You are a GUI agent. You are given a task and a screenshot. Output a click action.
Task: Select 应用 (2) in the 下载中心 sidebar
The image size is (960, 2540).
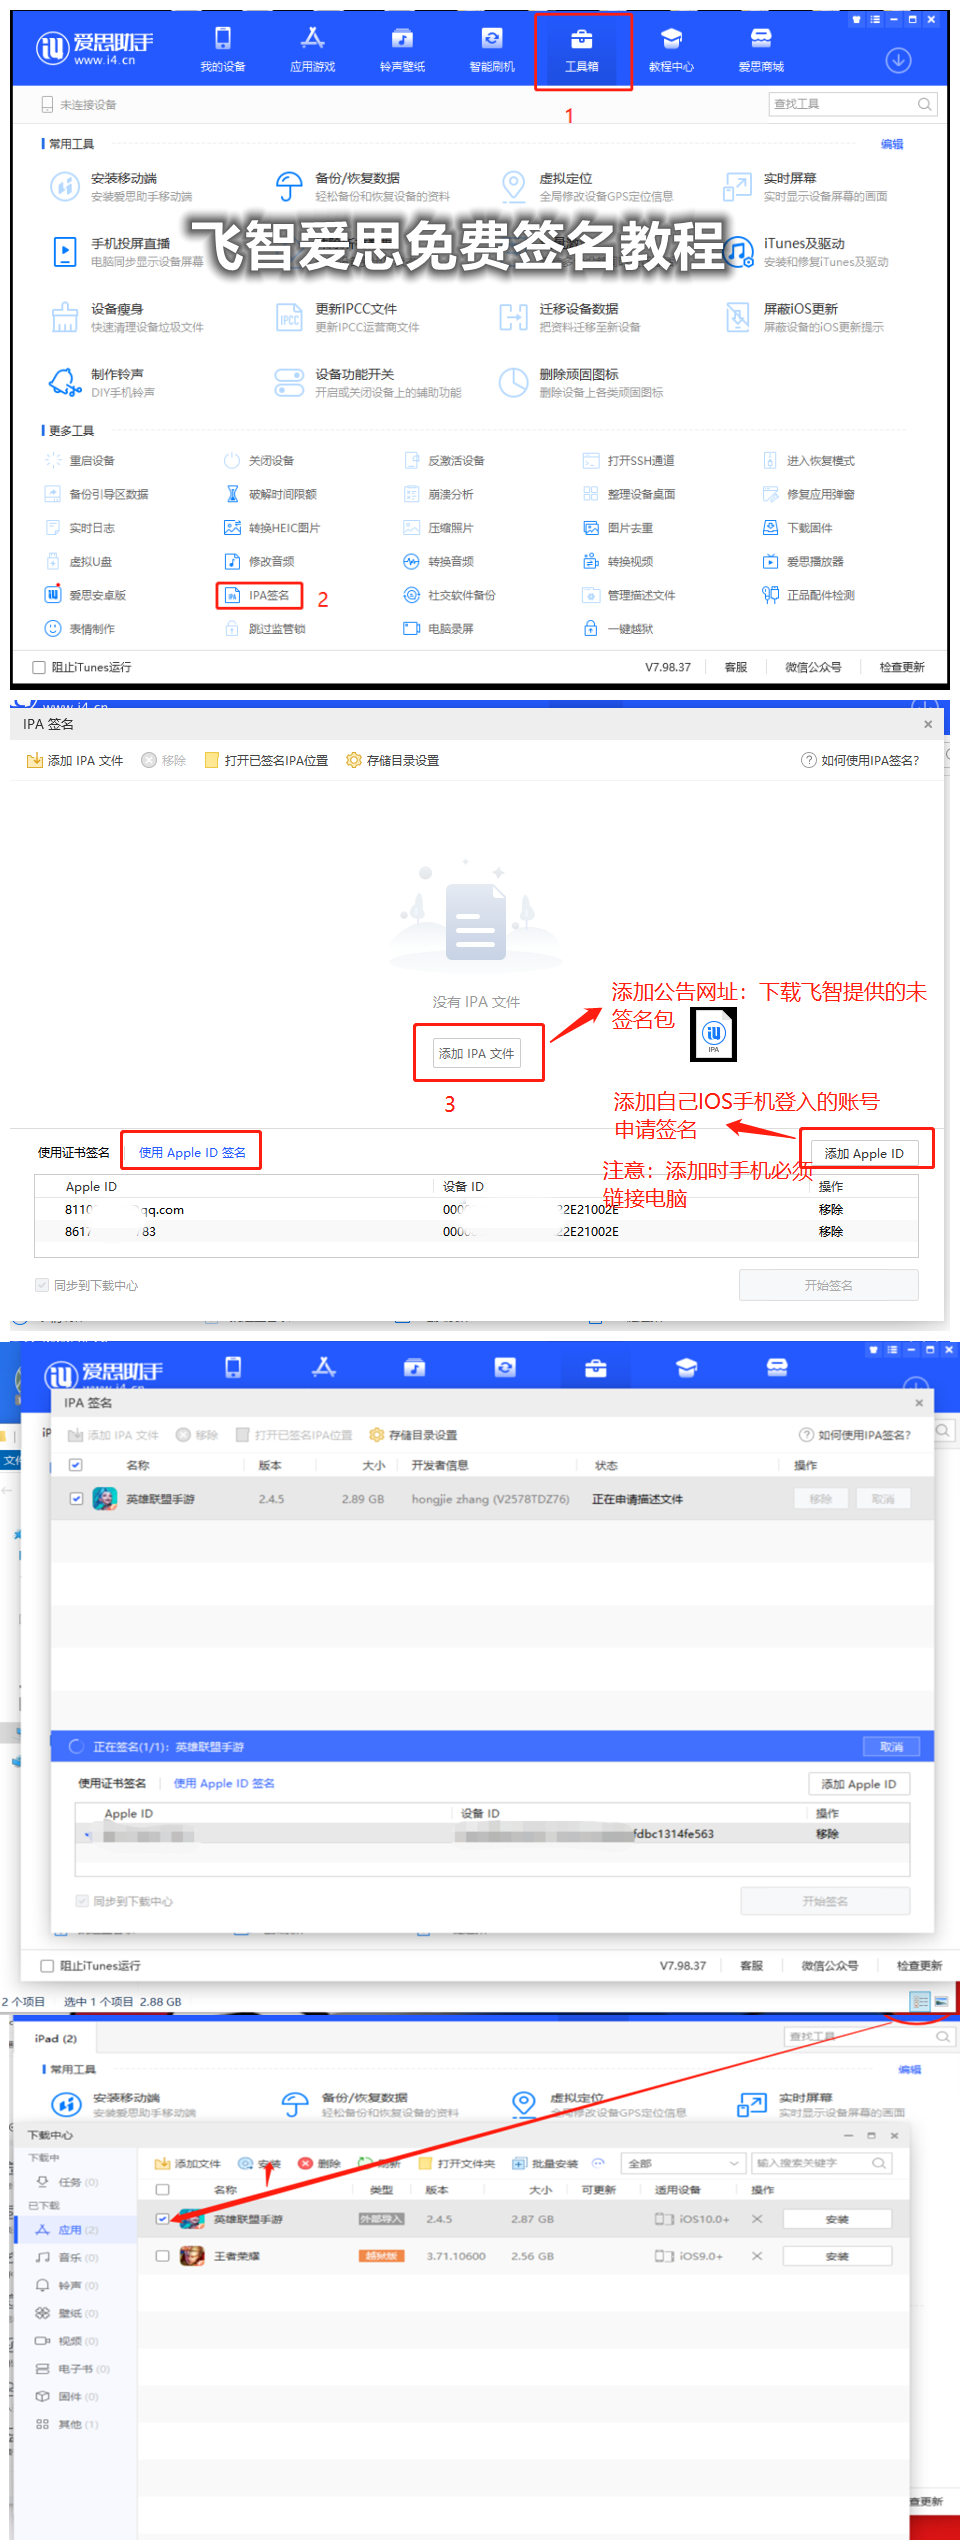tap(76, 2230)
